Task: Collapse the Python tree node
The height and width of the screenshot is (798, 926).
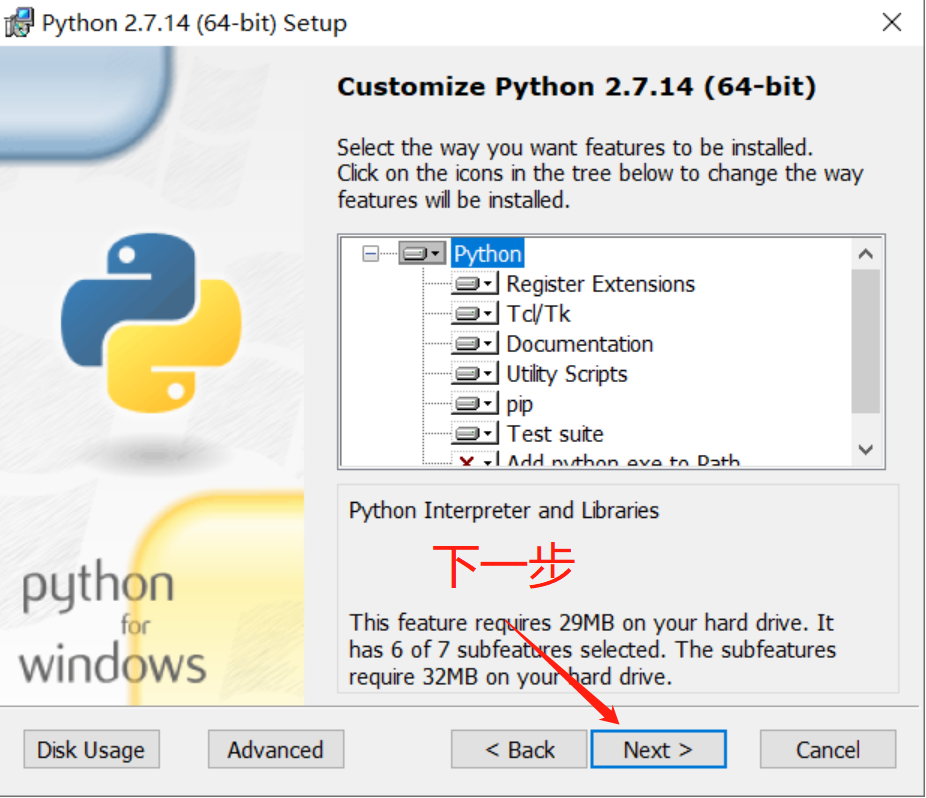Action: [x=370, y=254]
